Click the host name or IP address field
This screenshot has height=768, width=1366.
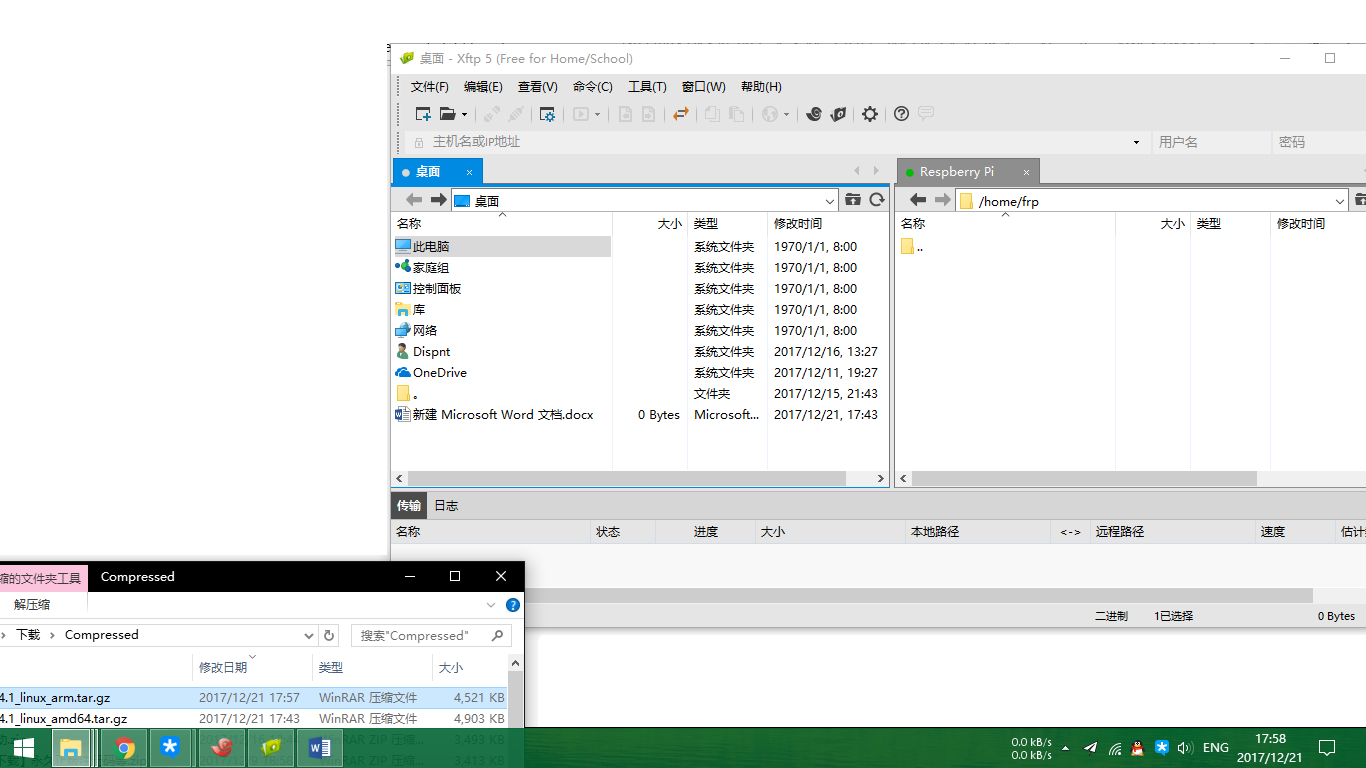coord(778,142)
